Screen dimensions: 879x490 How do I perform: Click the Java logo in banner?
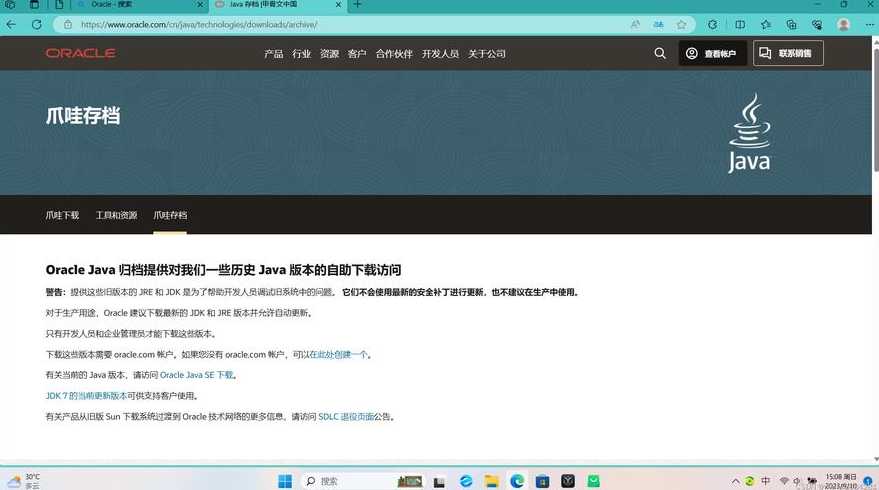(x=750, y=133)
